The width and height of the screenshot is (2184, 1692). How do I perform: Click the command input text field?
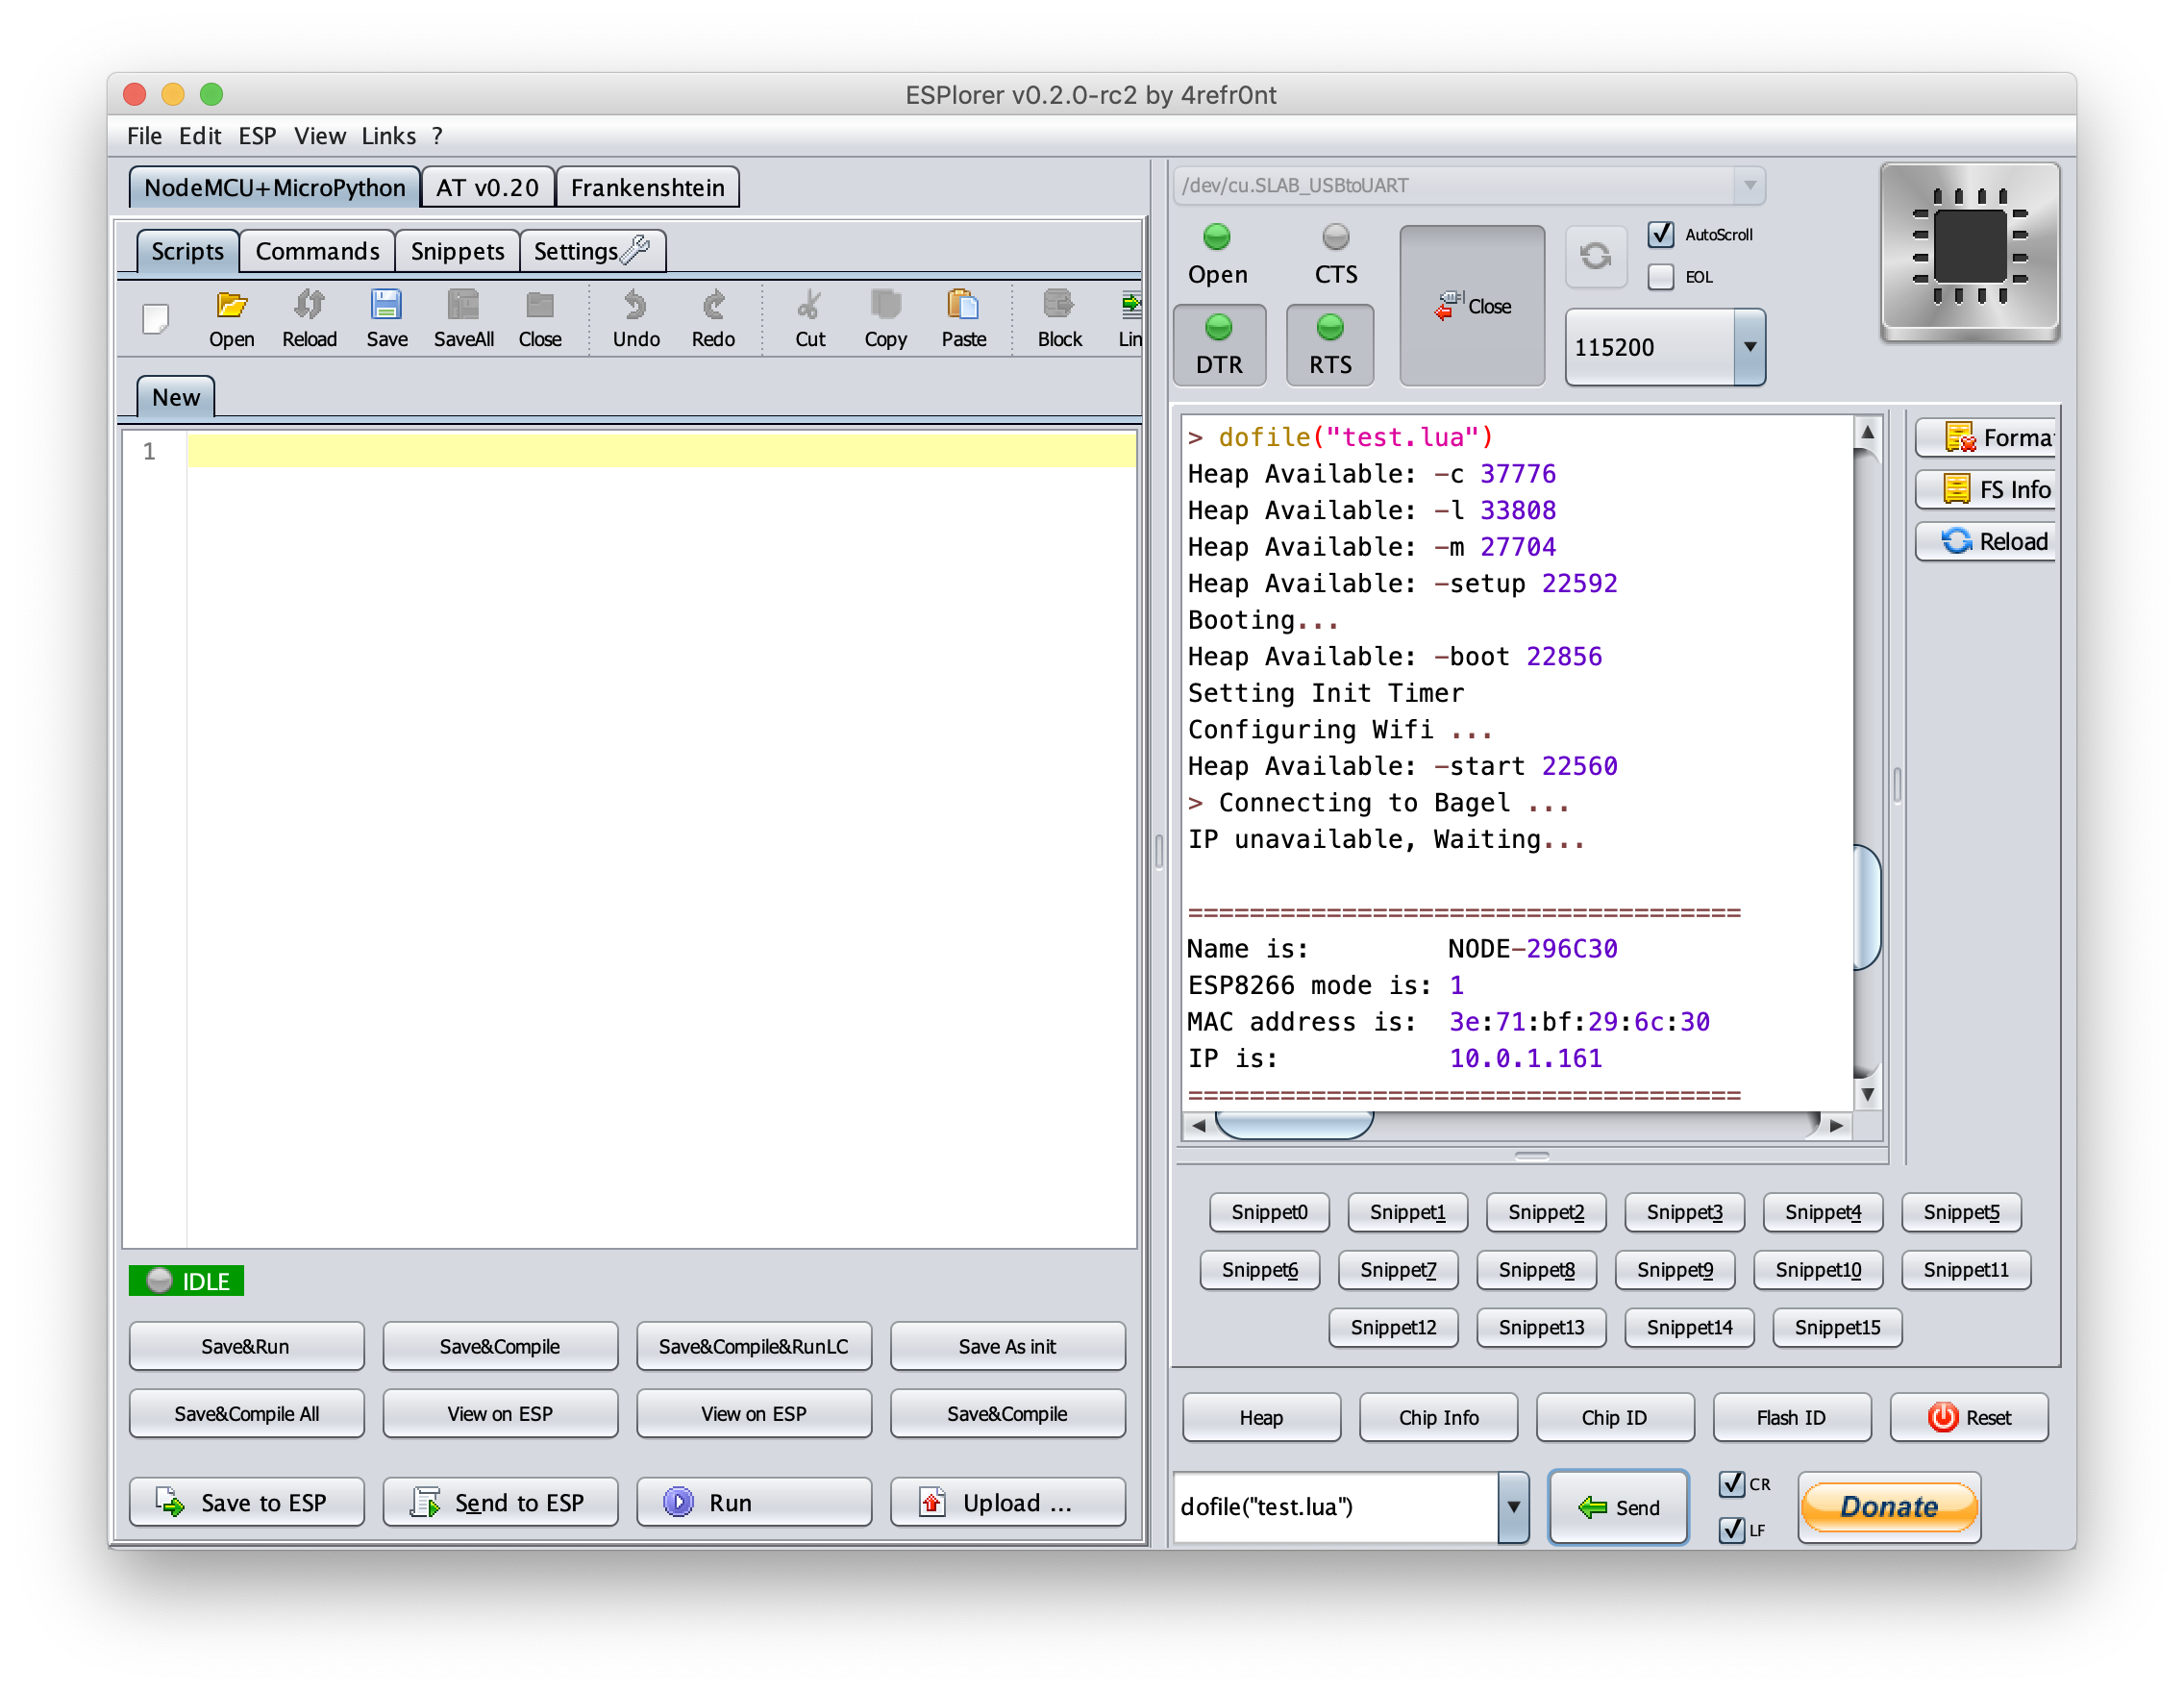[x=1337, y=1508]
